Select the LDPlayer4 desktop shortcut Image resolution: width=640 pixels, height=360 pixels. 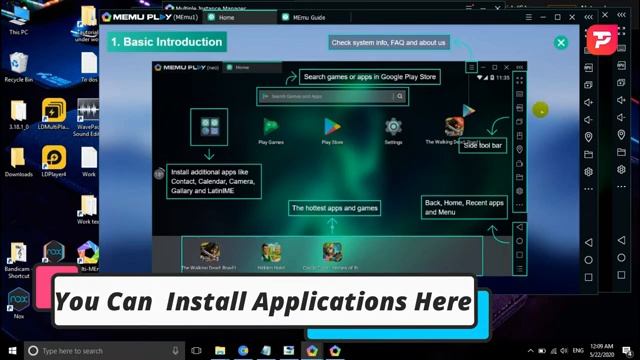53,162
